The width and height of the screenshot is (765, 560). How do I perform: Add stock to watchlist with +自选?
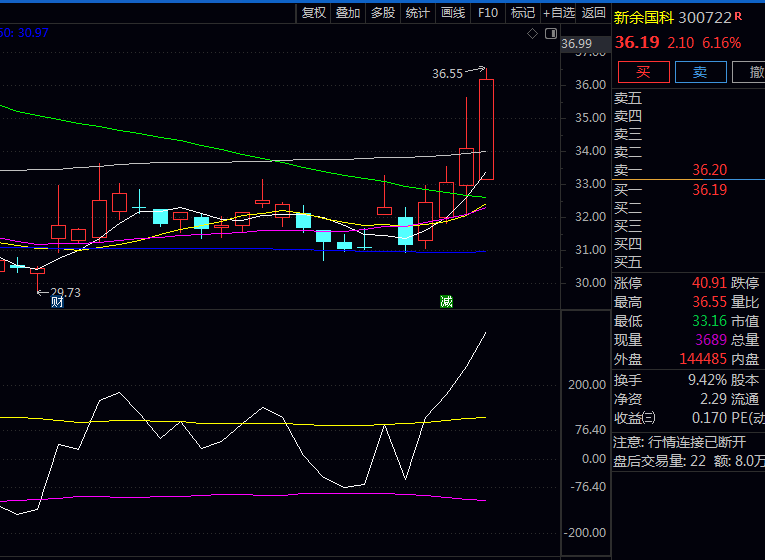tap(559, 13)
